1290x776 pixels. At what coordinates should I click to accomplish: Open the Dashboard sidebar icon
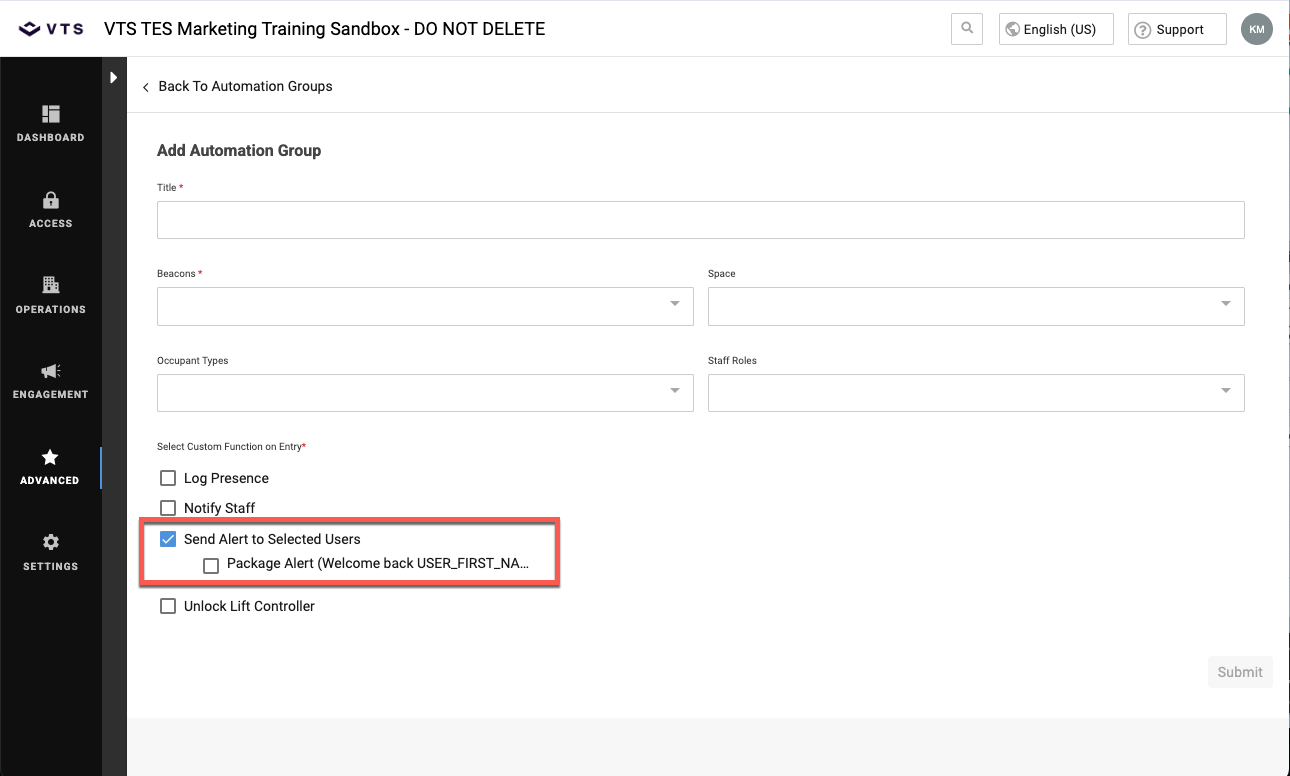coord(51,114)
